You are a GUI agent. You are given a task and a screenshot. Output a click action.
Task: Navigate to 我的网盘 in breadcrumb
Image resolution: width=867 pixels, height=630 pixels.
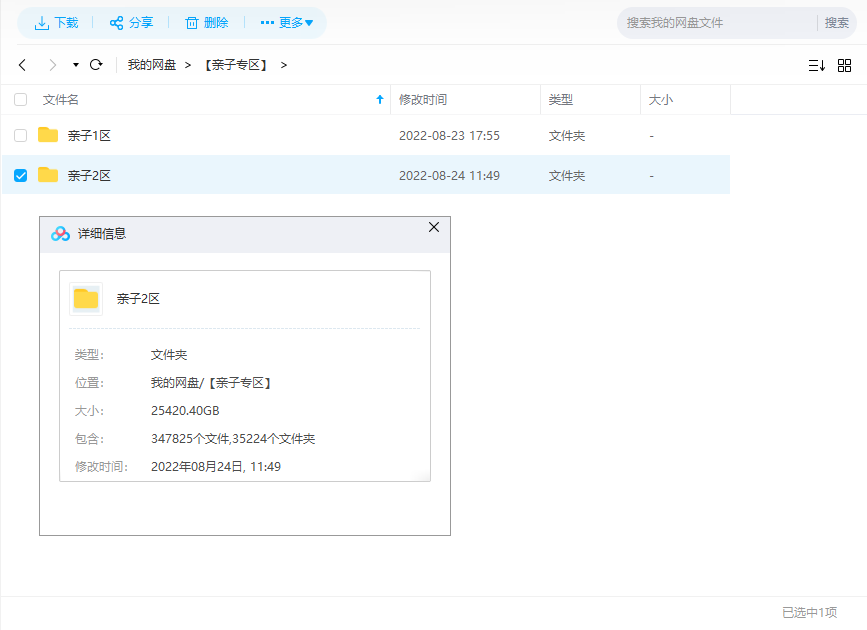tap(151, 65)
